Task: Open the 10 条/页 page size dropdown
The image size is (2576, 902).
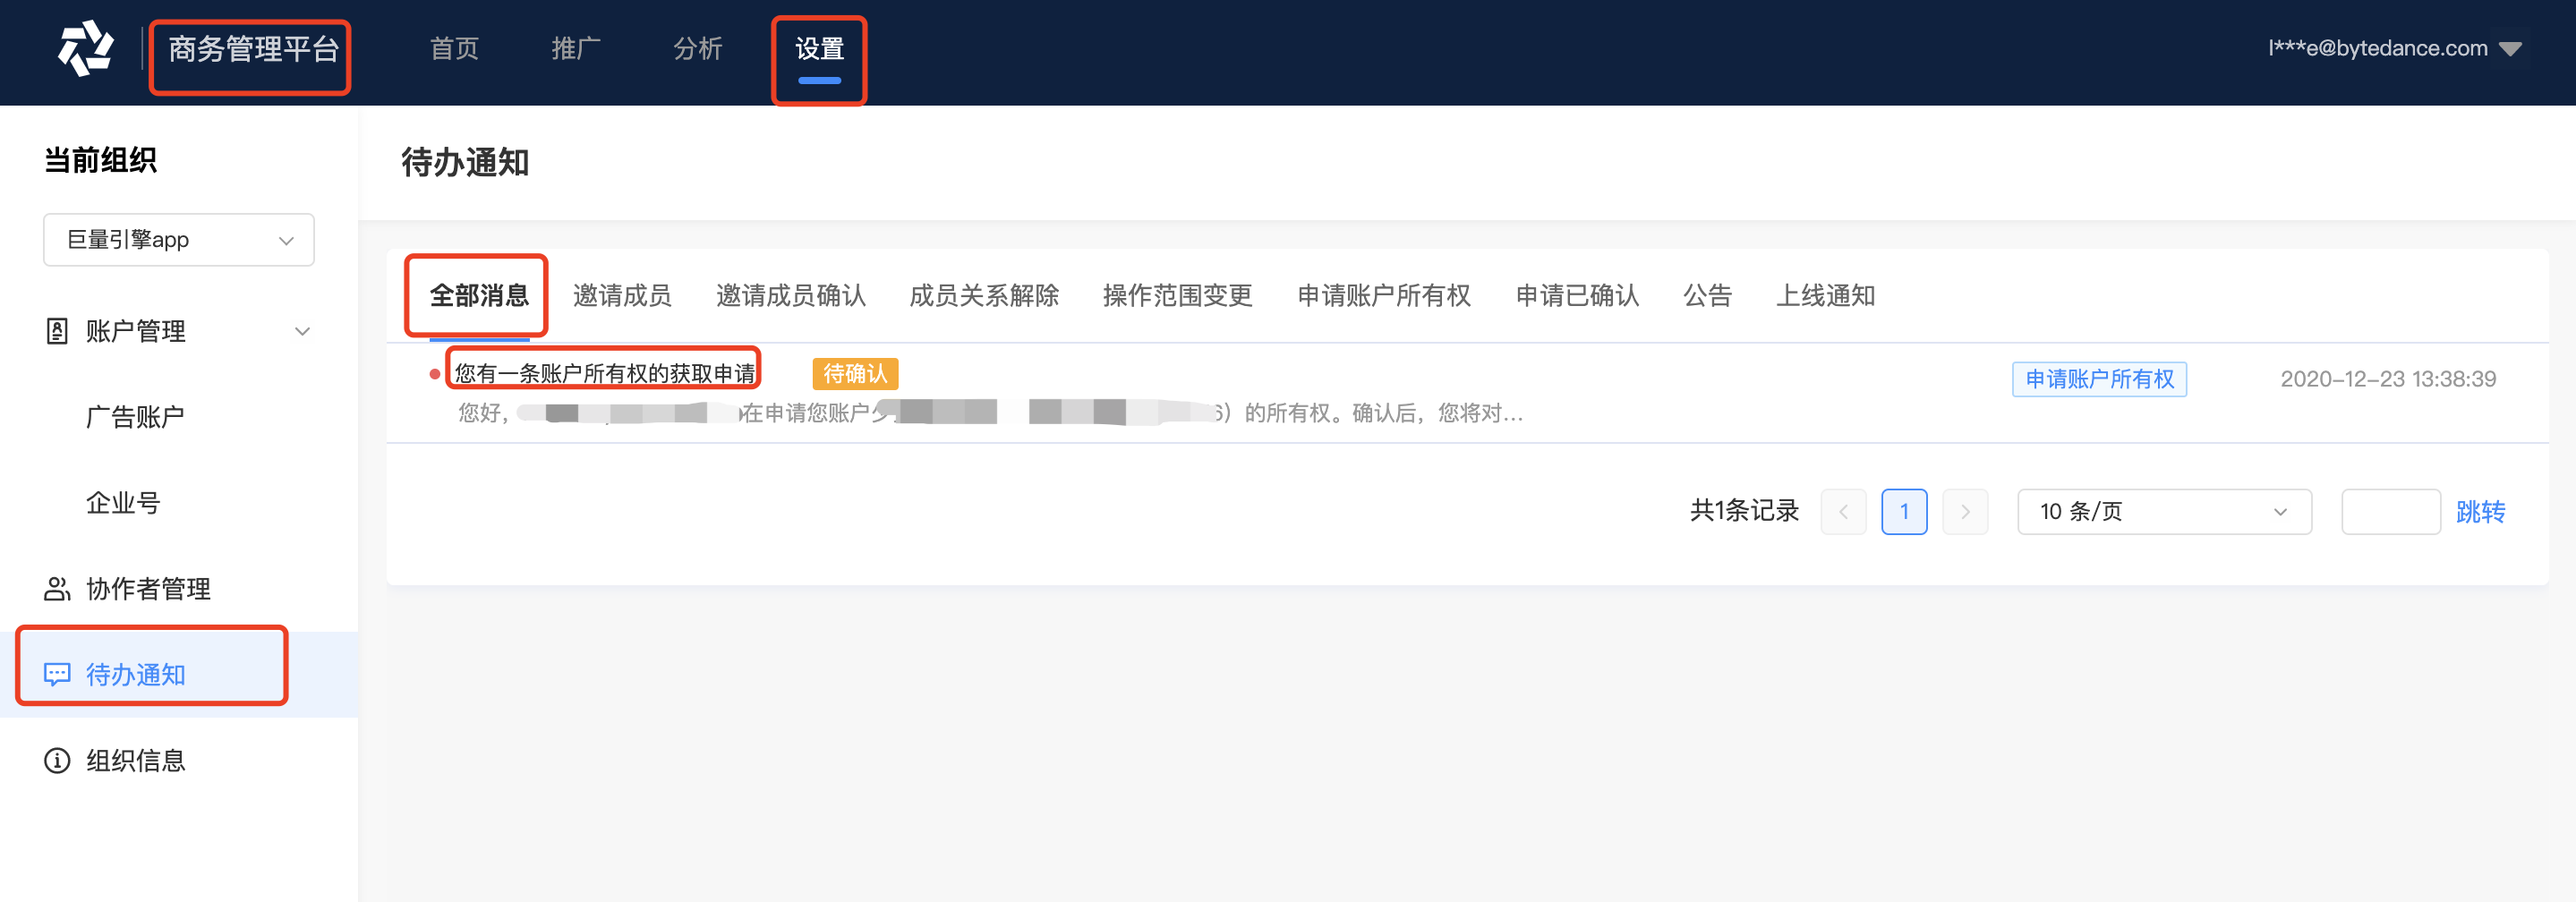Action: tap(2164, 512)
